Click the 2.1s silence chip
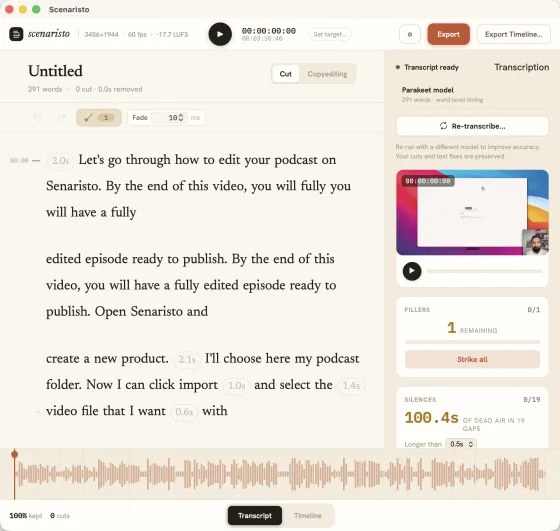 [187, 359]
